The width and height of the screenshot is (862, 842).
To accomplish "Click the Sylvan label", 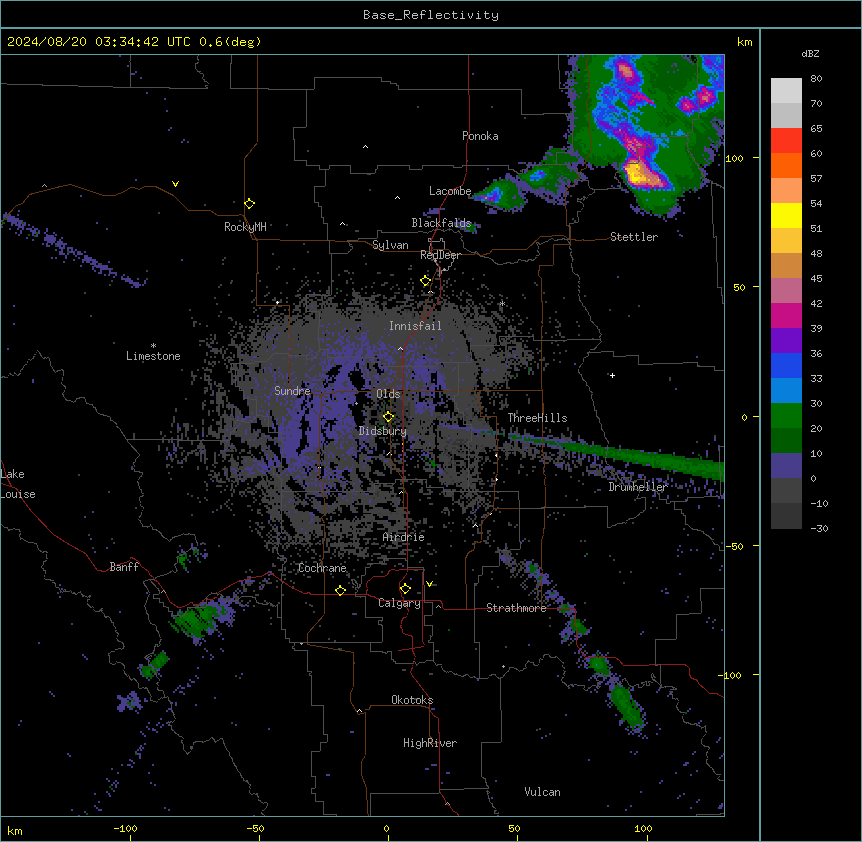I will [390, 245].
